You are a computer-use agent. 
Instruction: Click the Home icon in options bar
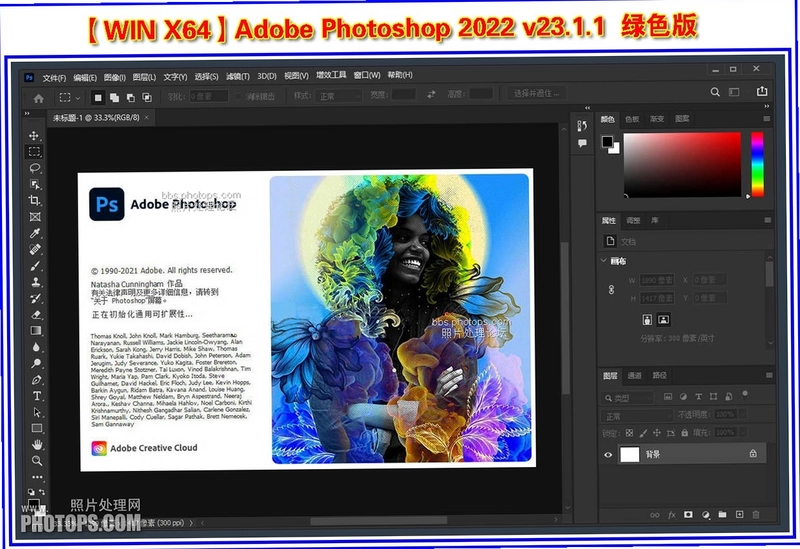[38, 98]
